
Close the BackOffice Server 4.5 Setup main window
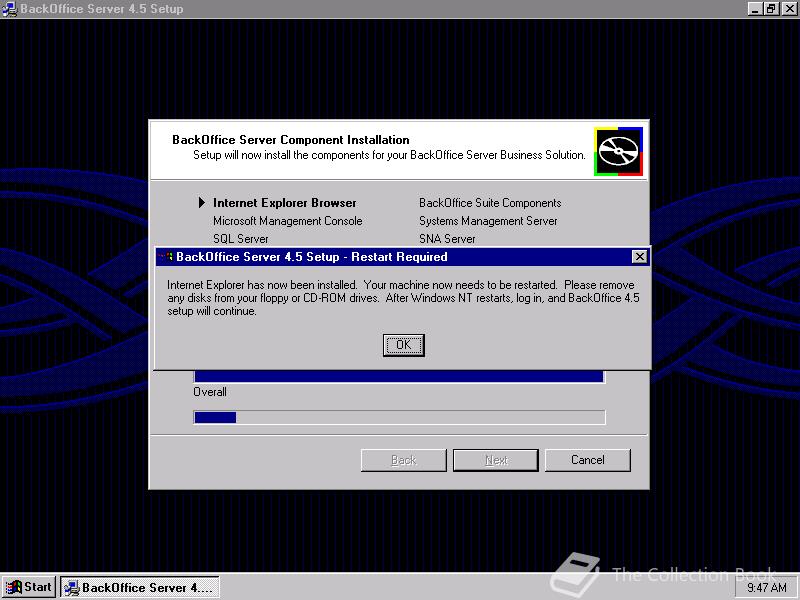pyautogui.click(x=789, y=9)
